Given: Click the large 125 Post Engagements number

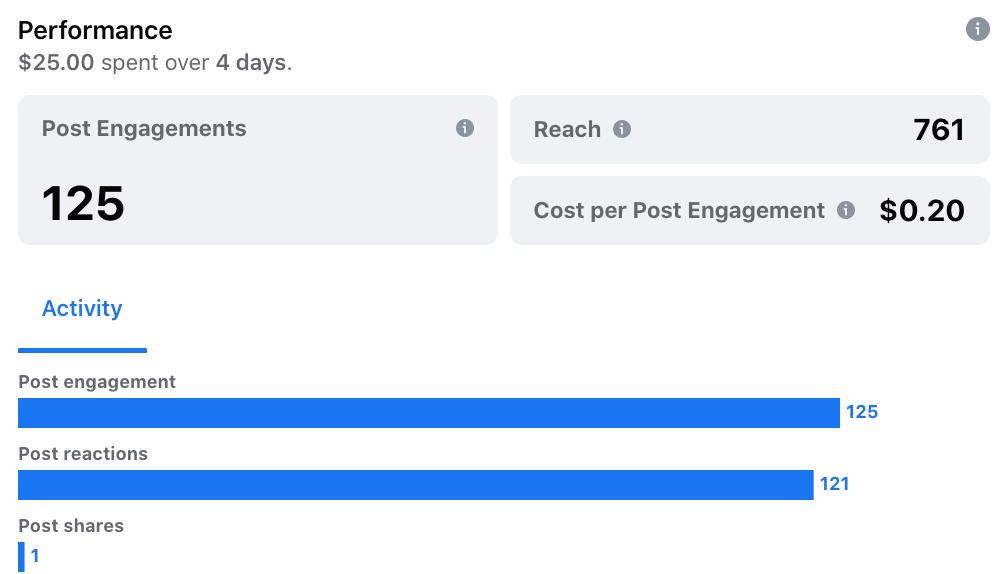Looking at the screenshot, I should pos(83,203).
